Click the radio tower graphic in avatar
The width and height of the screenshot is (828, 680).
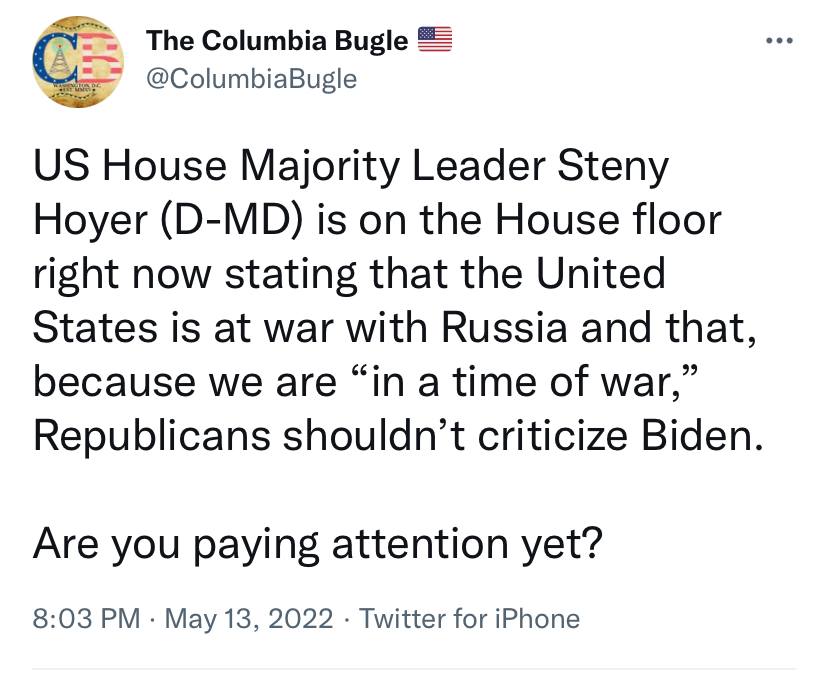click(x=60, y=58)
